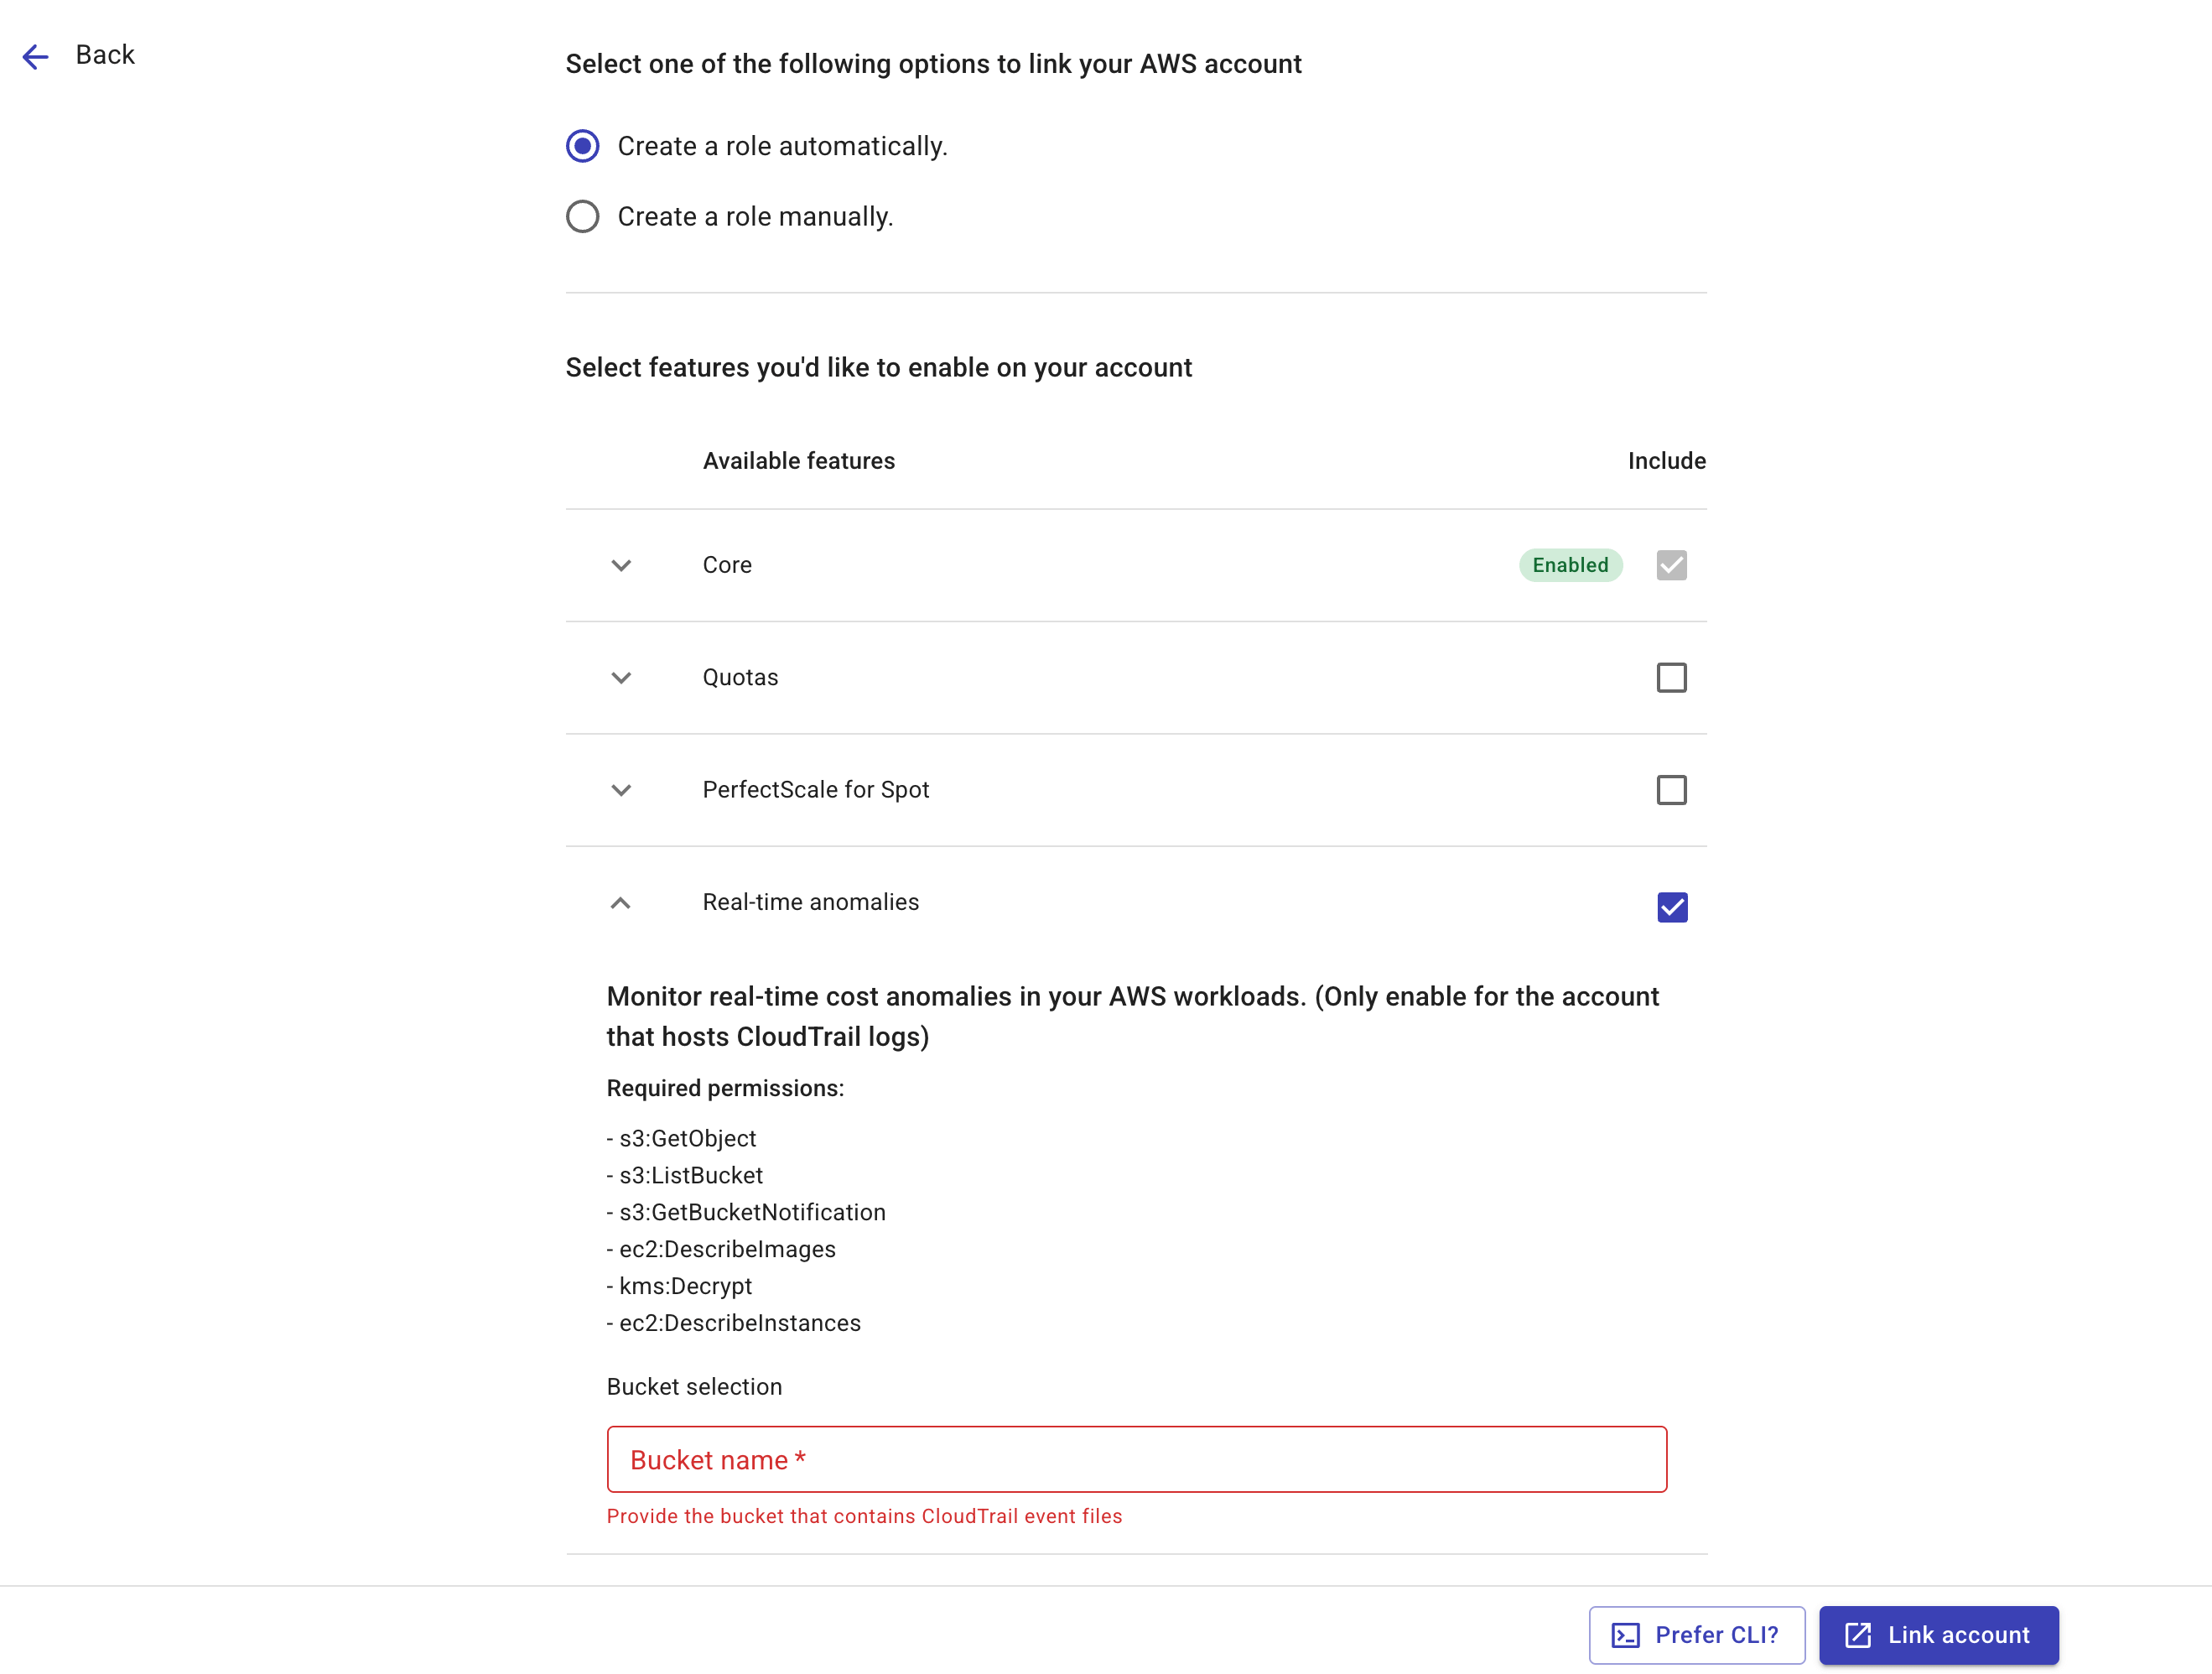Enable the Quotas include checkbox
The width and height of the screenshot is (2212, 1674).
pyautogui.click(x=1670, y=677)
